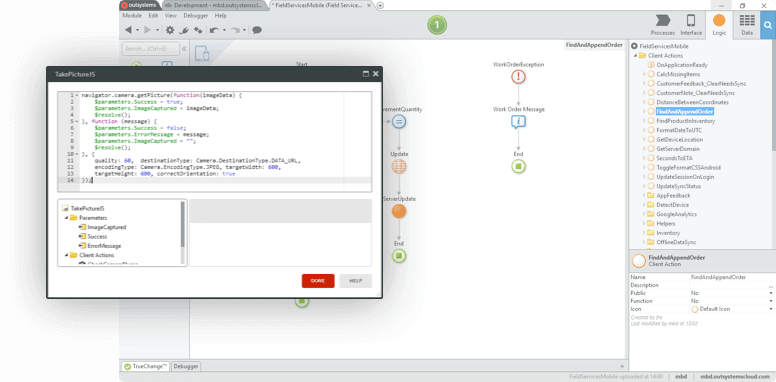Open the Debugger menu
776x382 pixels.
click(x=195, y=15)
